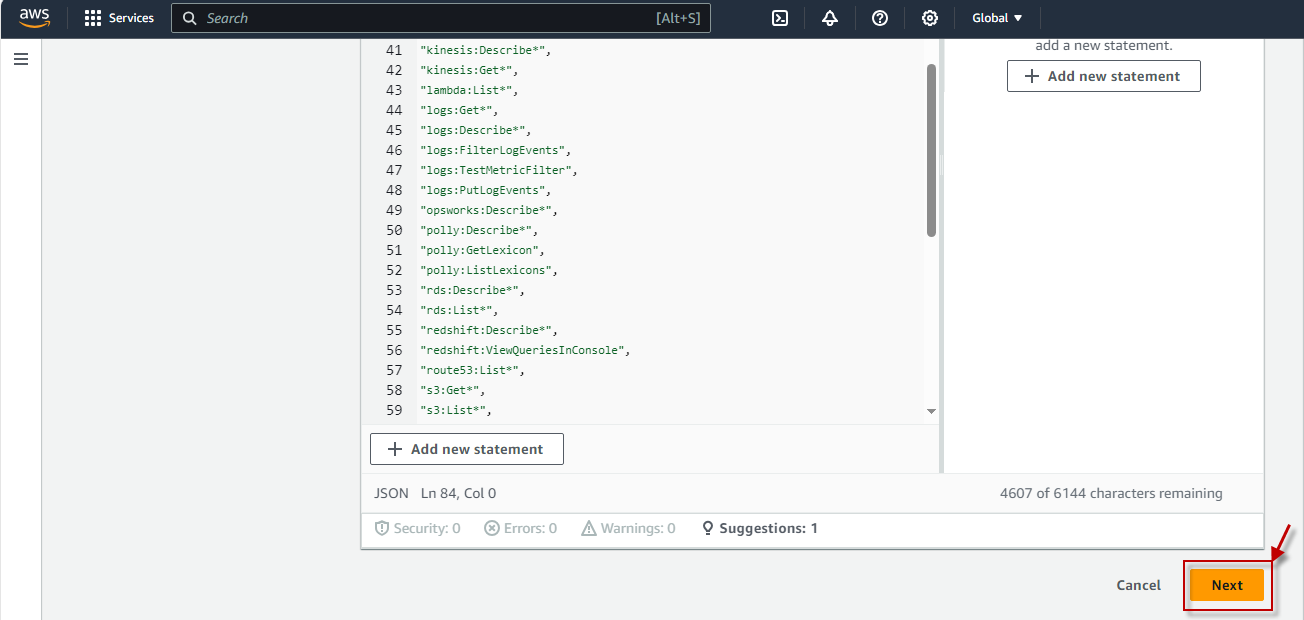
Task: Click the Warnings: 0 status indicator
Action: (x=628, y=528)
